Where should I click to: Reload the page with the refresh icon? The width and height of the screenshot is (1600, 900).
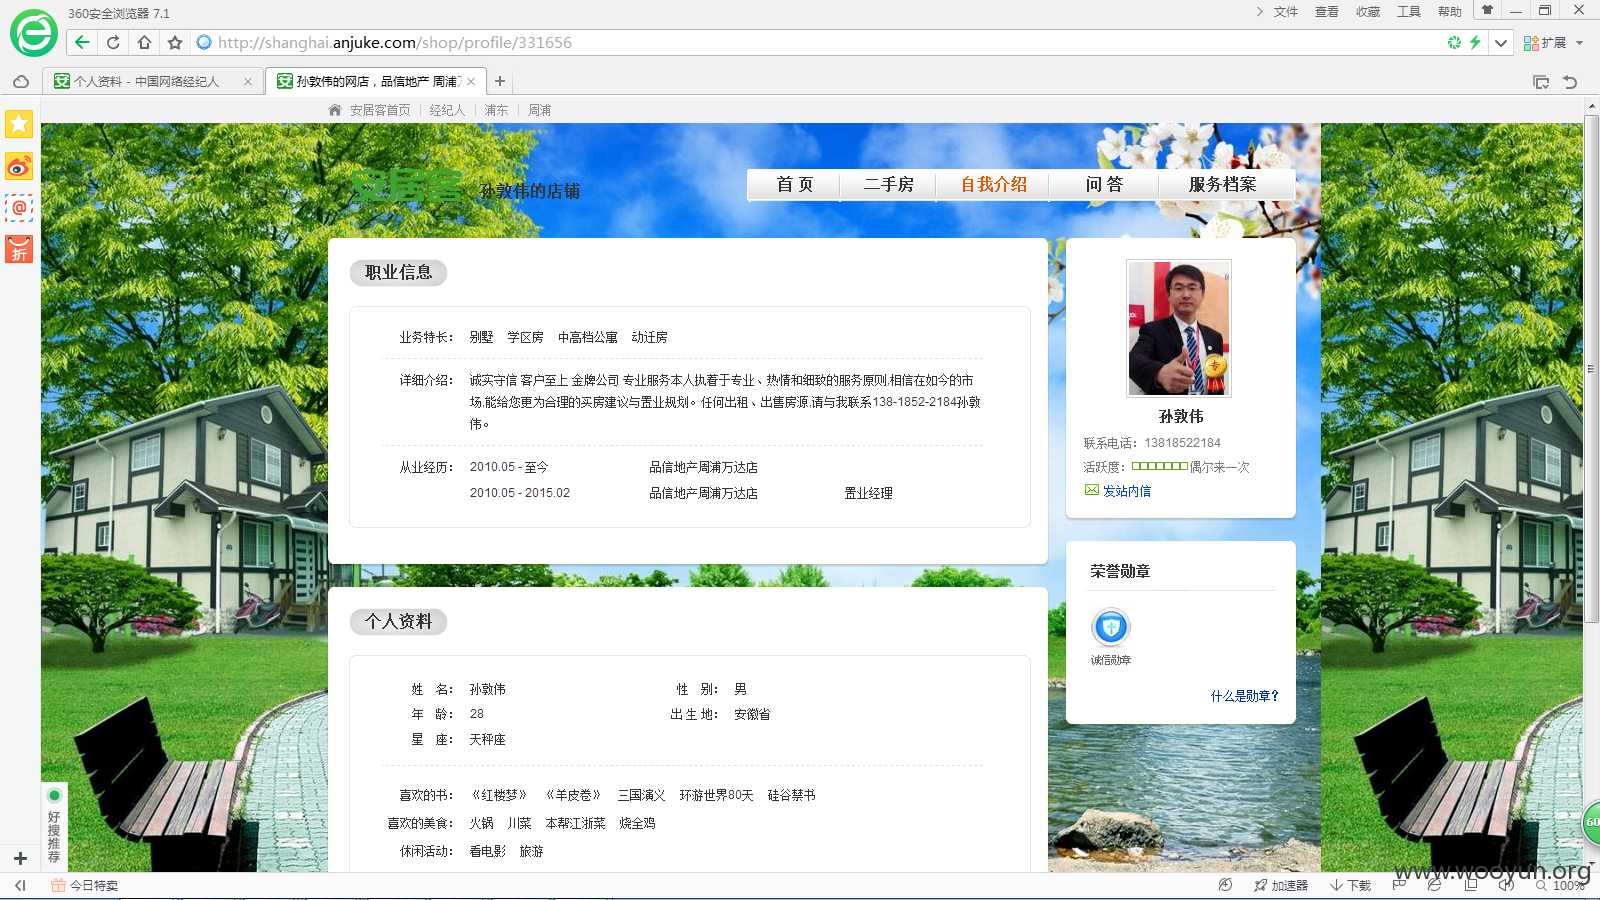[113, 42]
